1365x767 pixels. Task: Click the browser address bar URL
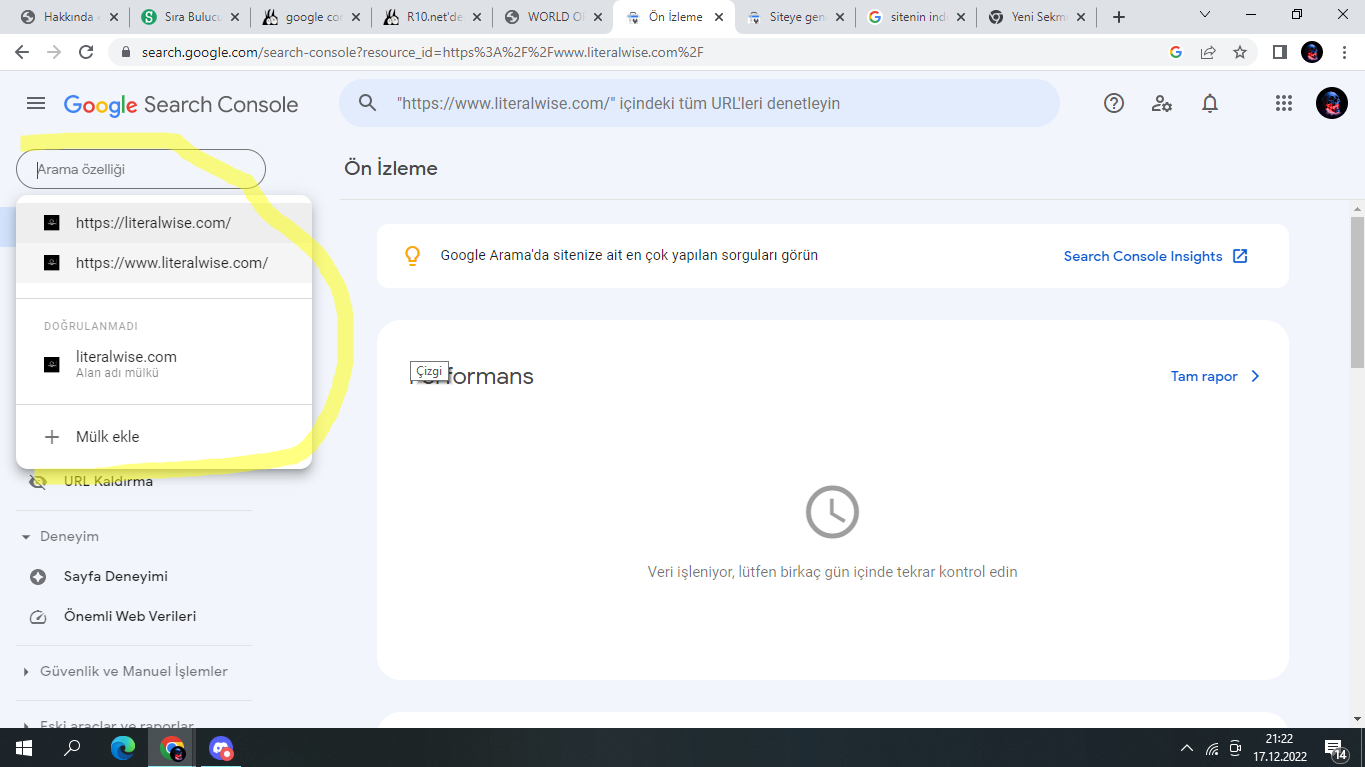pos(423,52)
